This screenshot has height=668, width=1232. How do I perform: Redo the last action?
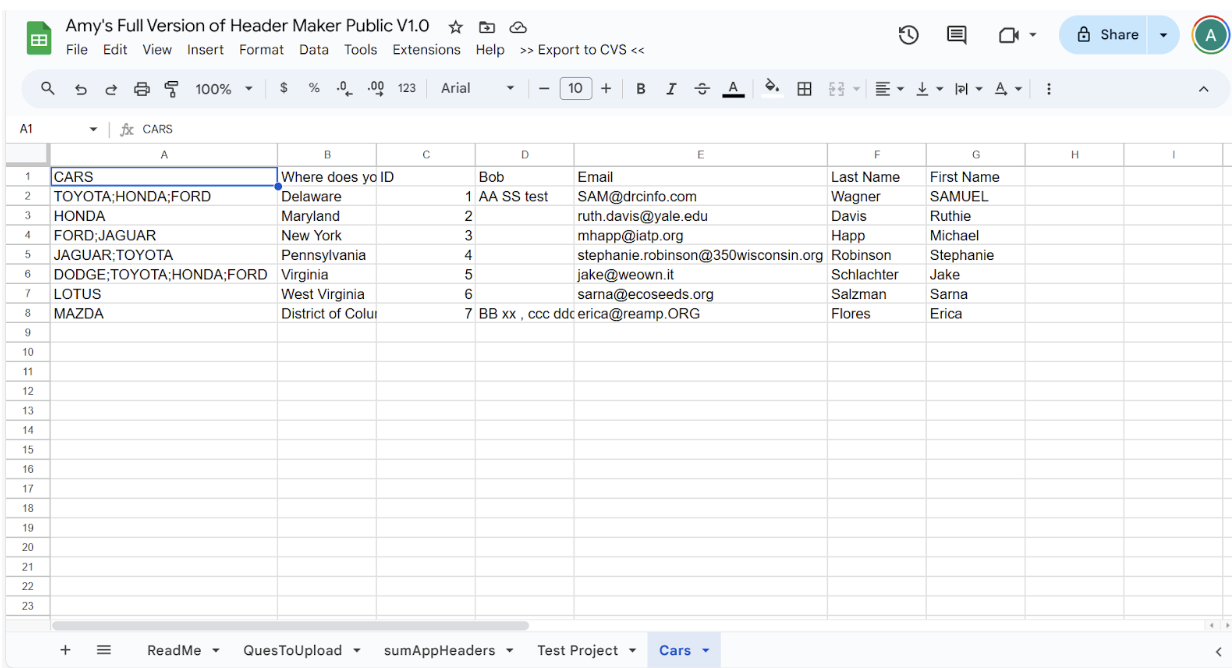(x=111, y=89)
